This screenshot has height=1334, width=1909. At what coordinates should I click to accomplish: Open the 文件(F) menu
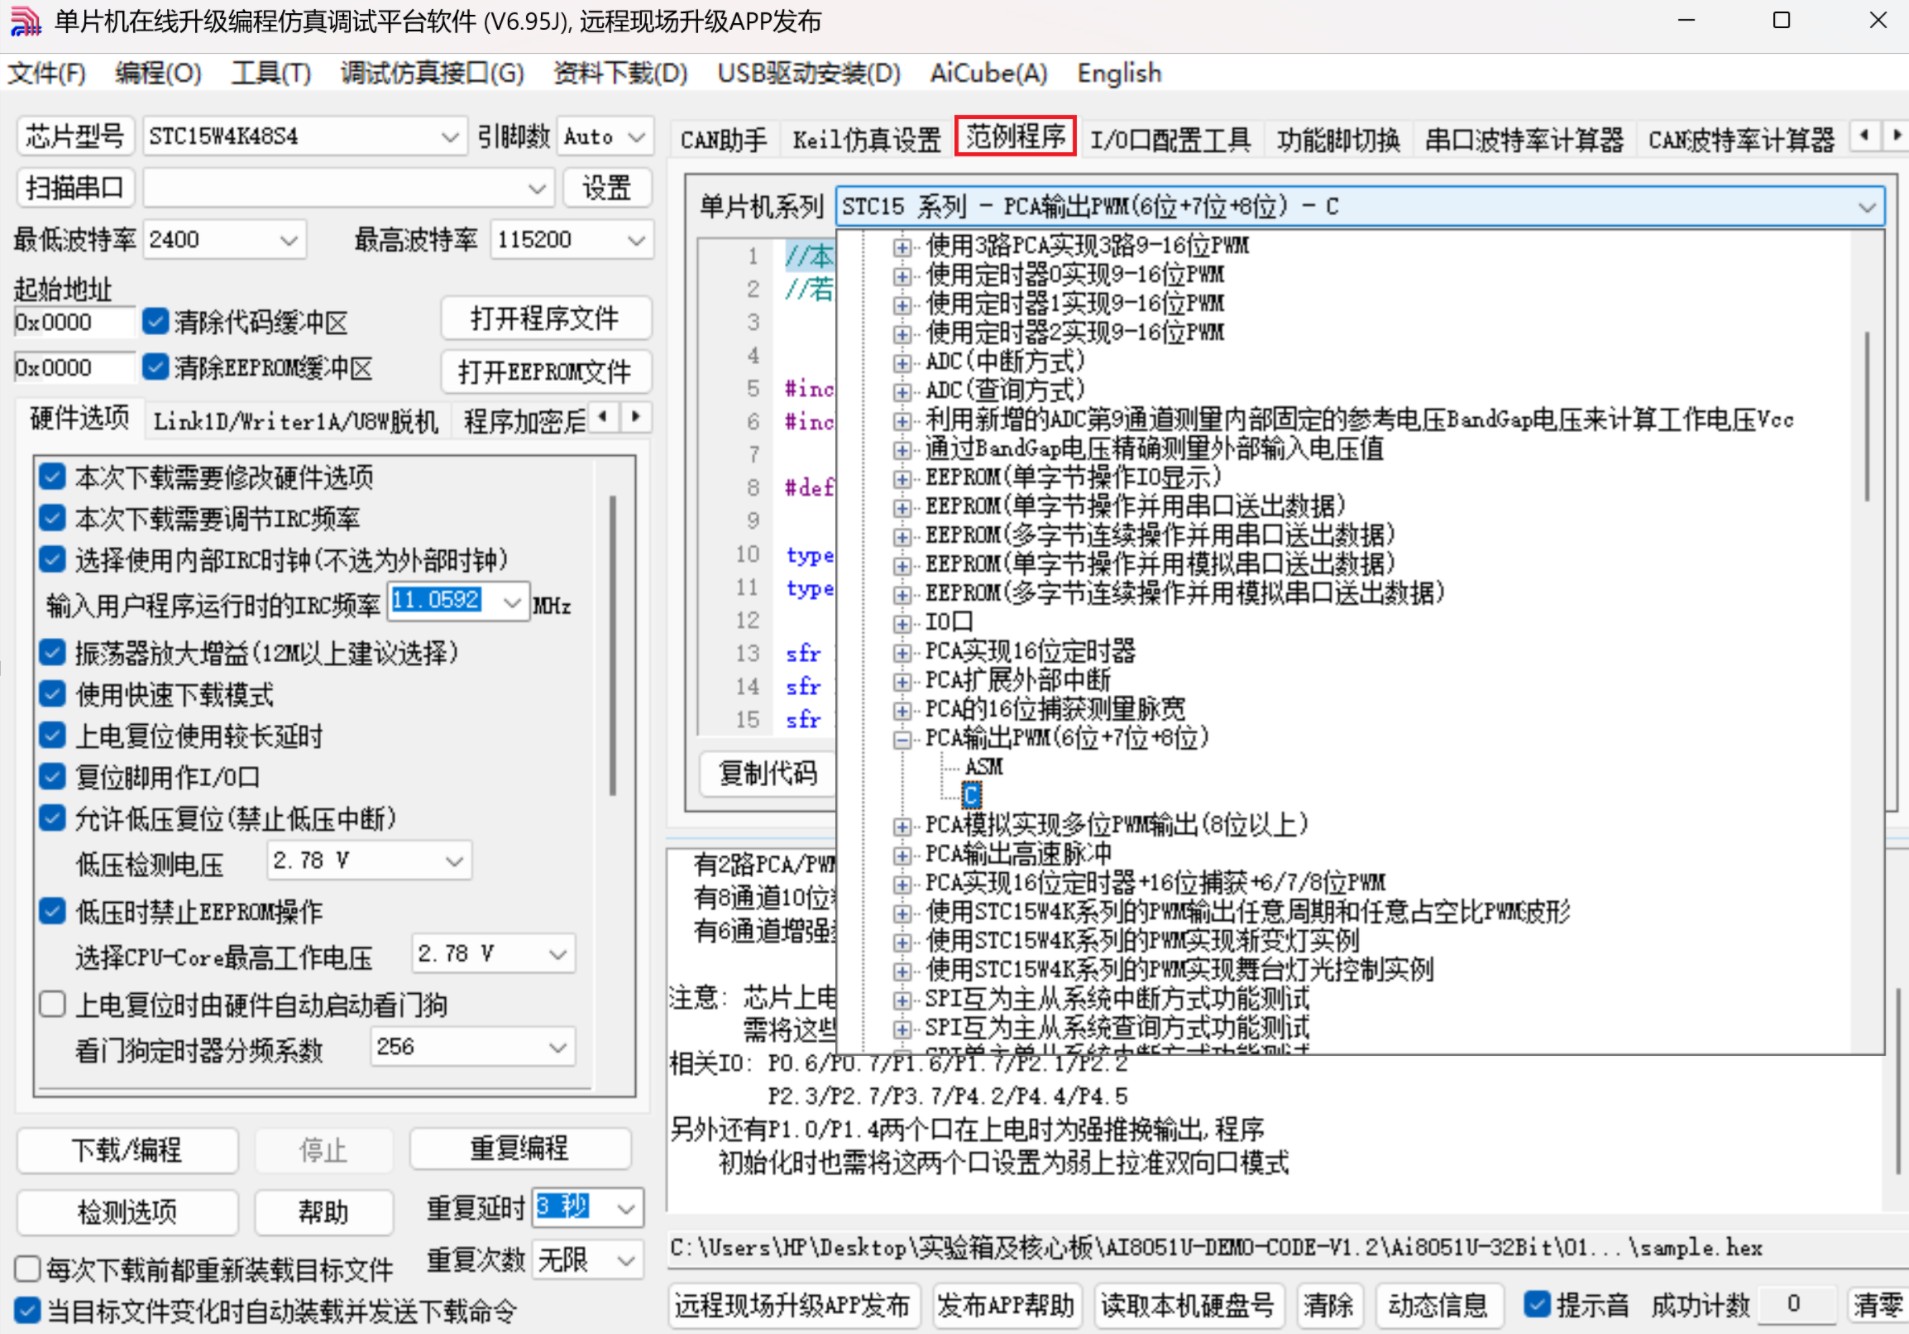(47, 74)
